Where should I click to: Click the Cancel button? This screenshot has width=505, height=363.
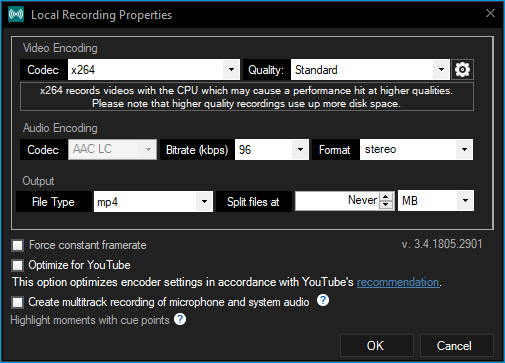[456, 345]
